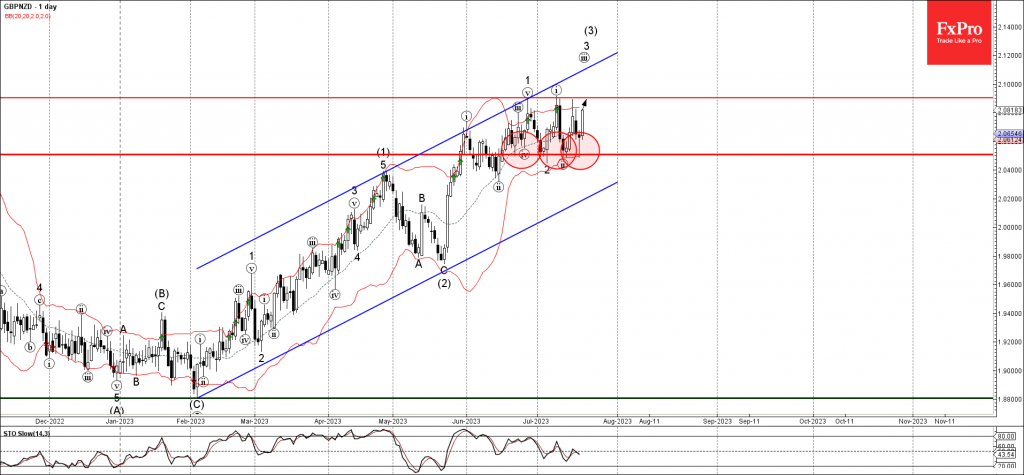Click the black forecast arrow above the candles
The height and width of the screenshot is (475, 1024).
pos(583,102)
